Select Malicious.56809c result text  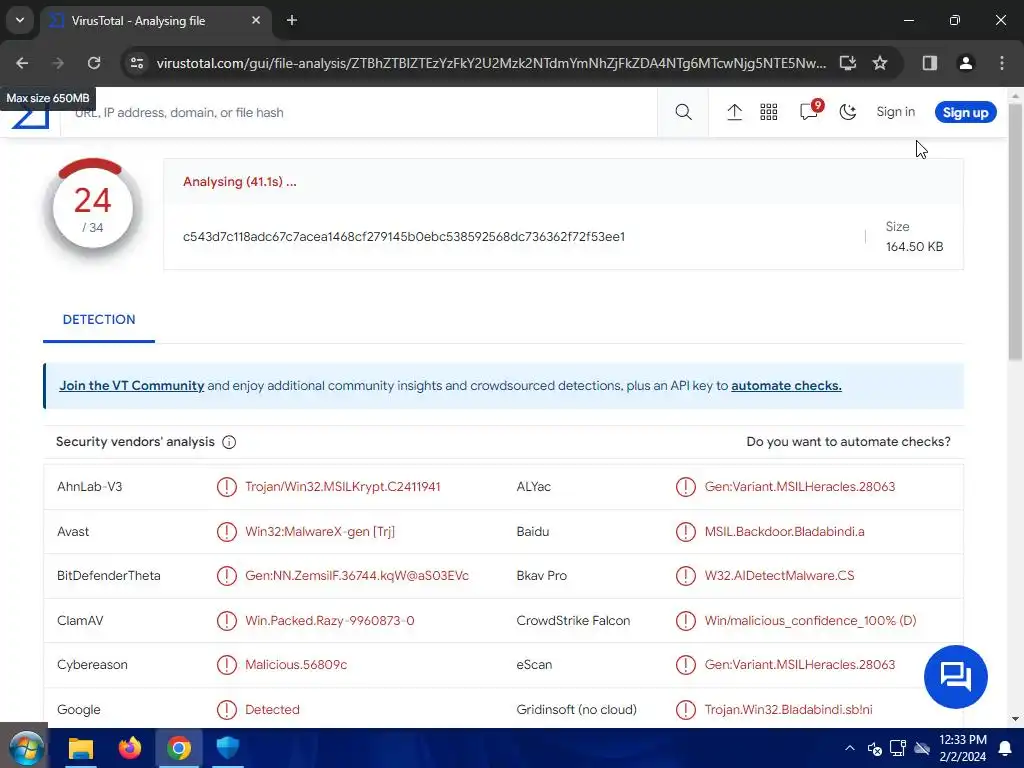tap(296, 665)
